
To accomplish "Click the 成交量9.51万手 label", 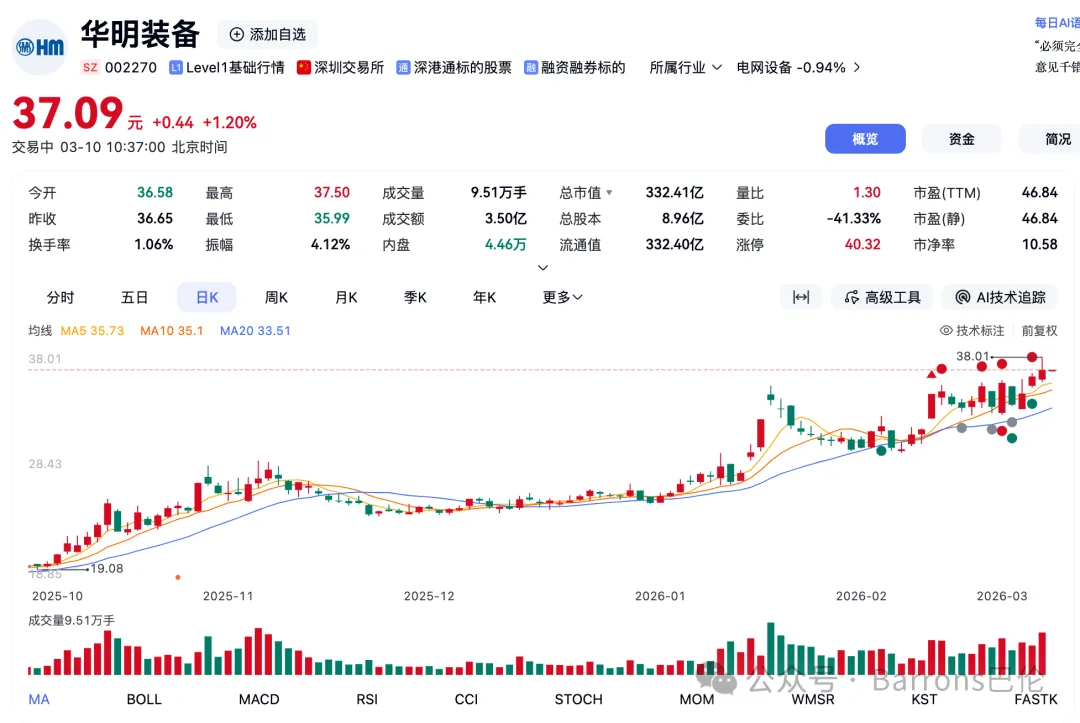I will click(71, 620).
